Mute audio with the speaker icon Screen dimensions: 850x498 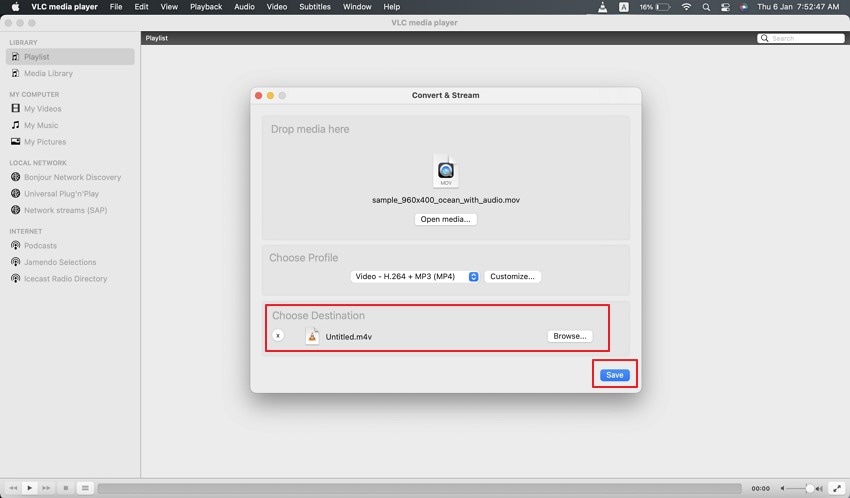(x=782, y=489)
